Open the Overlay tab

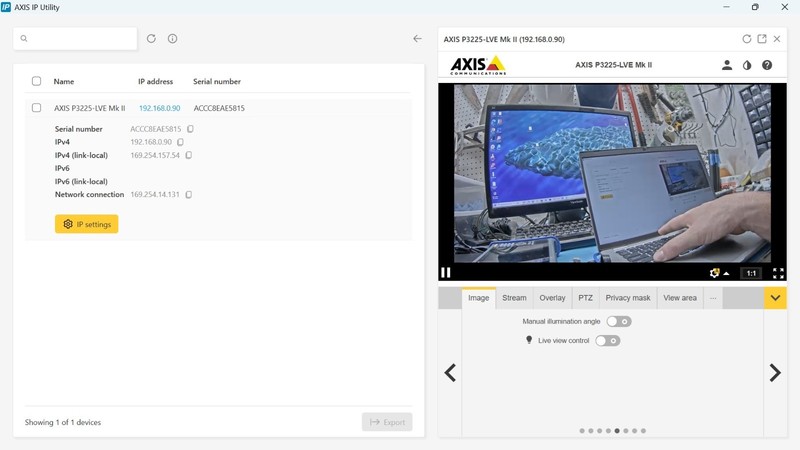click(552, 298)
